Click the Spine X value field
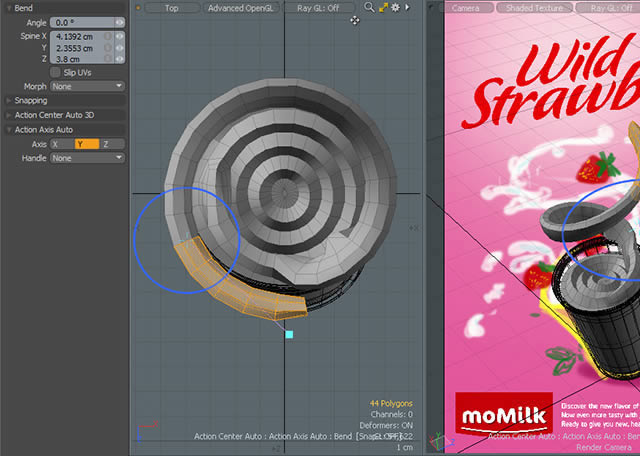This screenshot has height=456, width=640. coord(77,36)
